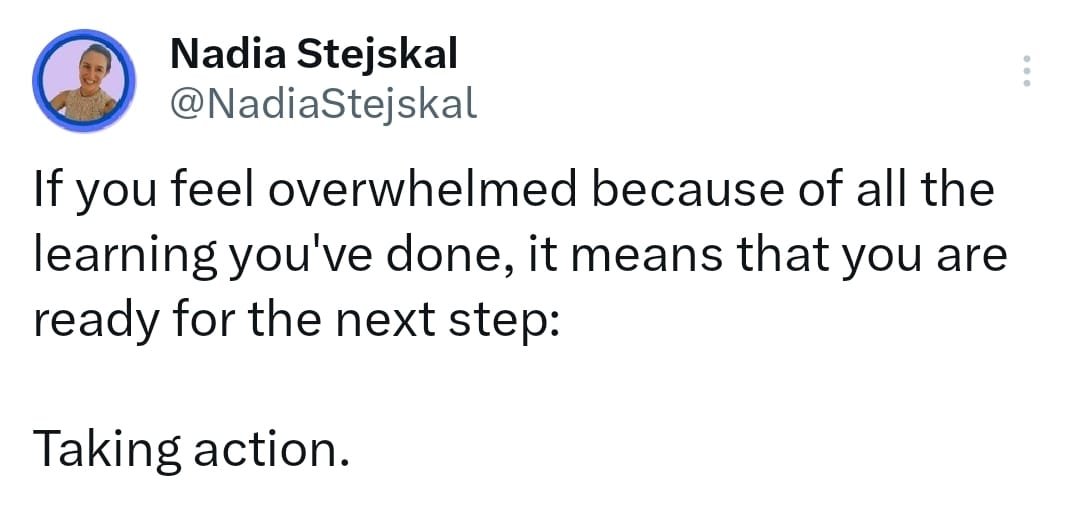The width and height of the screenshot is (1080, 515).
Task: Click the word "overwhelmed" in the tweet
Action: [421, 189]
